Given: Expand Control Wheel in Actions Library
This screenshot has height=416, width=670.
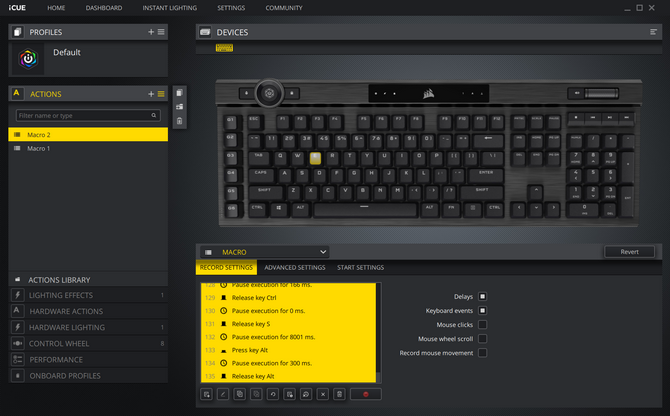Looking at the screenshot, I should [x=88, y=344].
